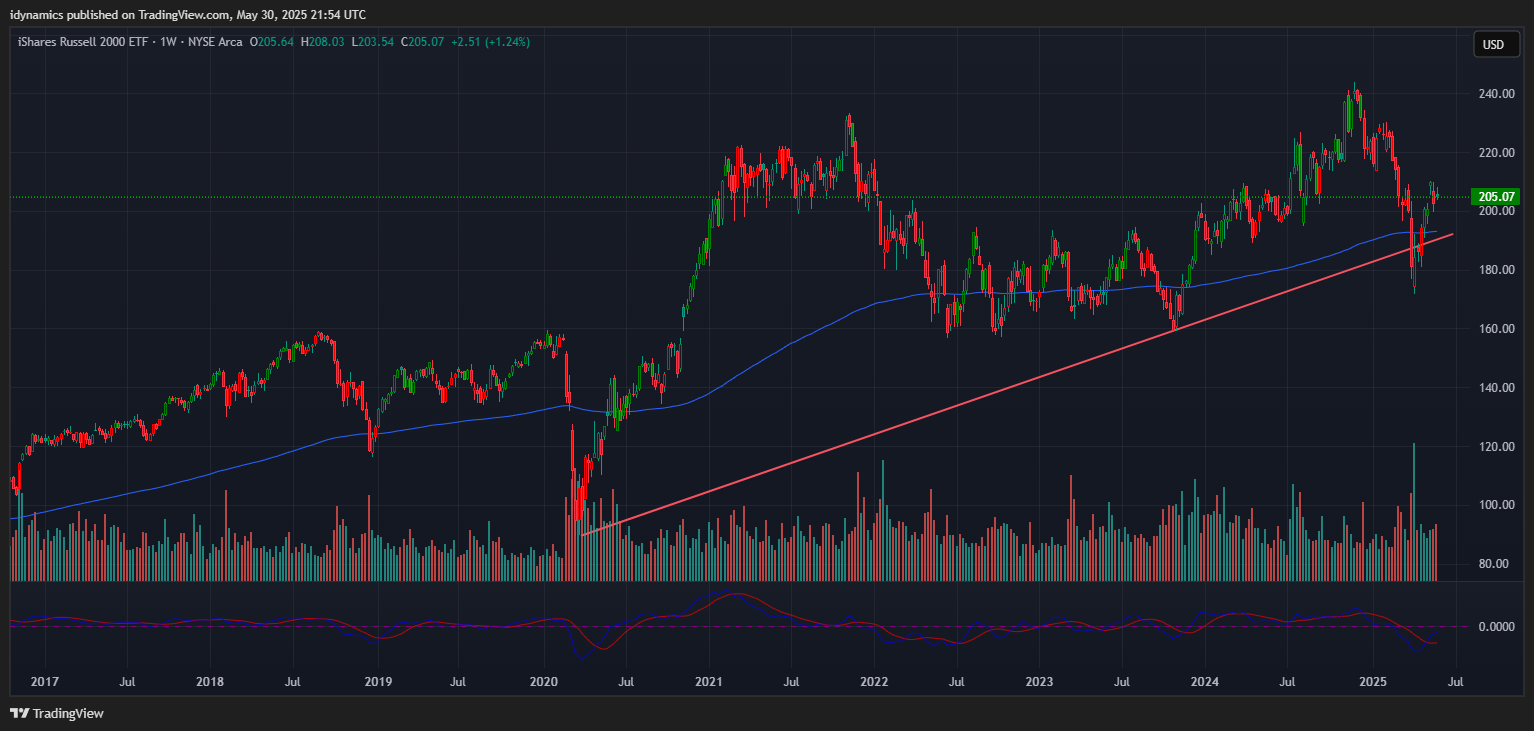Click the open value O205.64
Image resolution: width=1534 pixels, height=731 pixels.
(271, 42)
